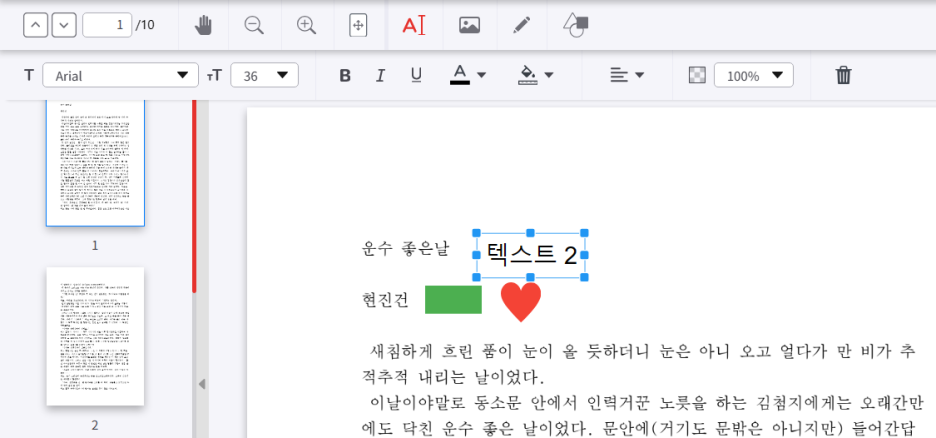Delete selected object with trash icon
Screen dimensions: 936x438
[x=843, y=75]
